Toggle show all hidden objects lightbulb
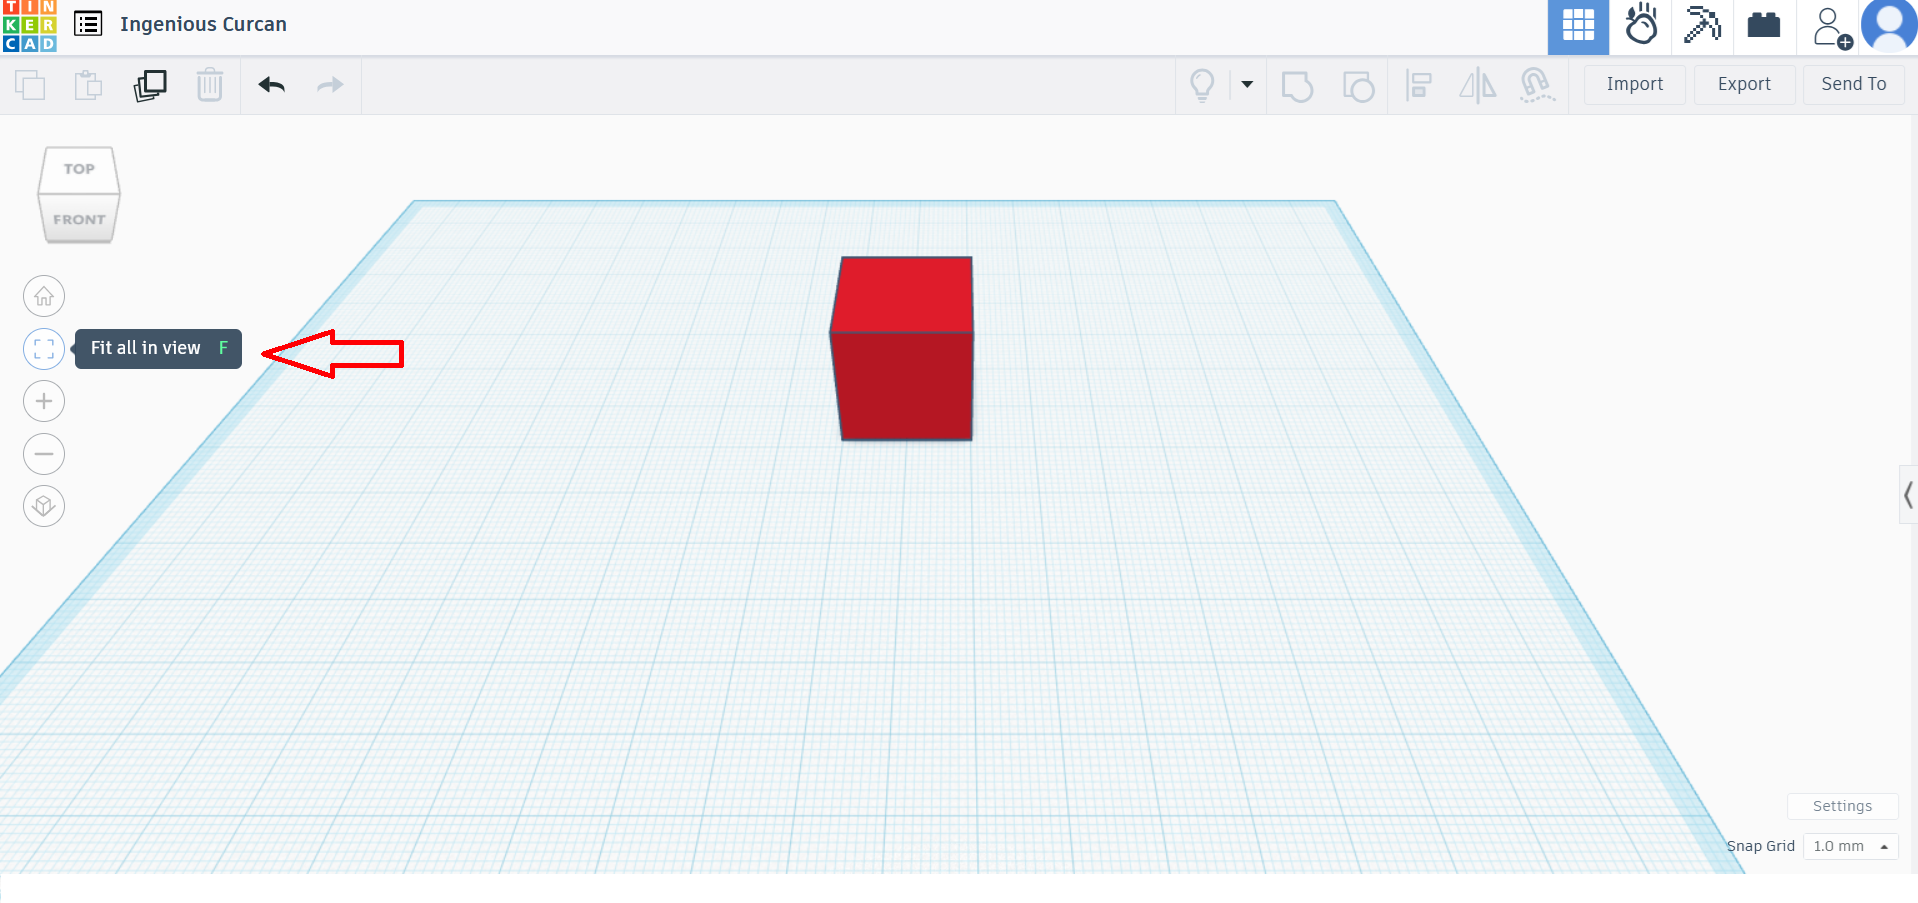 [x=1202, y=85]
